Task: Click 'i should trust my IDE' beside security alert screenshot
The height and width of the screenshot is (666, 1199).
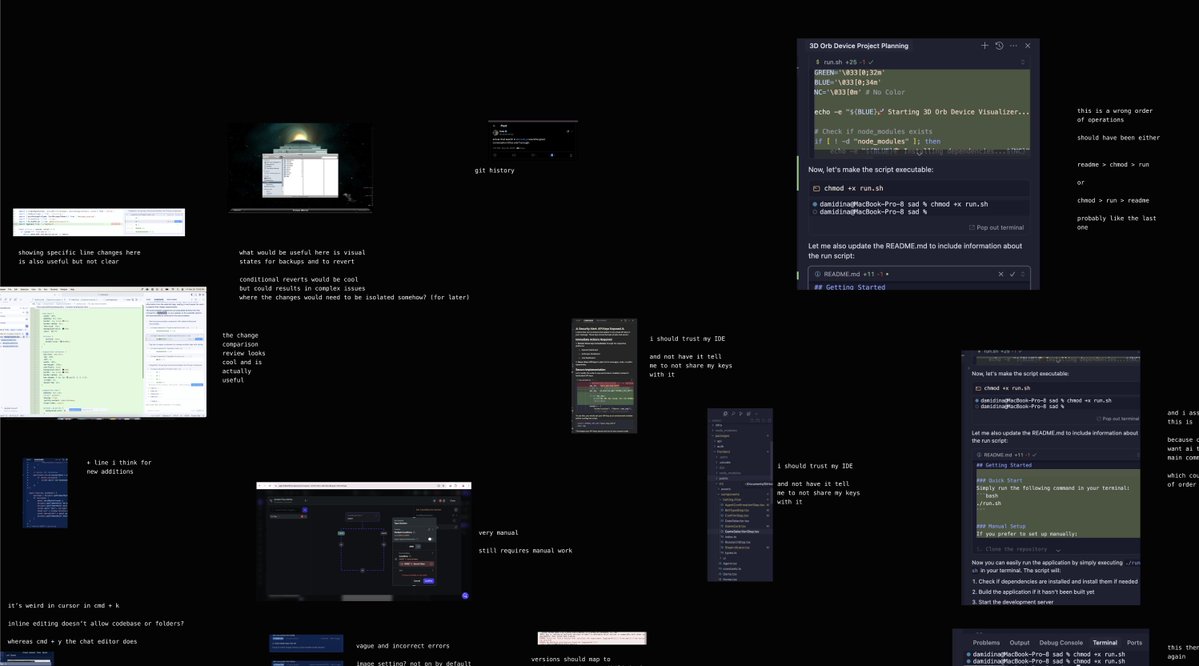Action: click(687, 339)
